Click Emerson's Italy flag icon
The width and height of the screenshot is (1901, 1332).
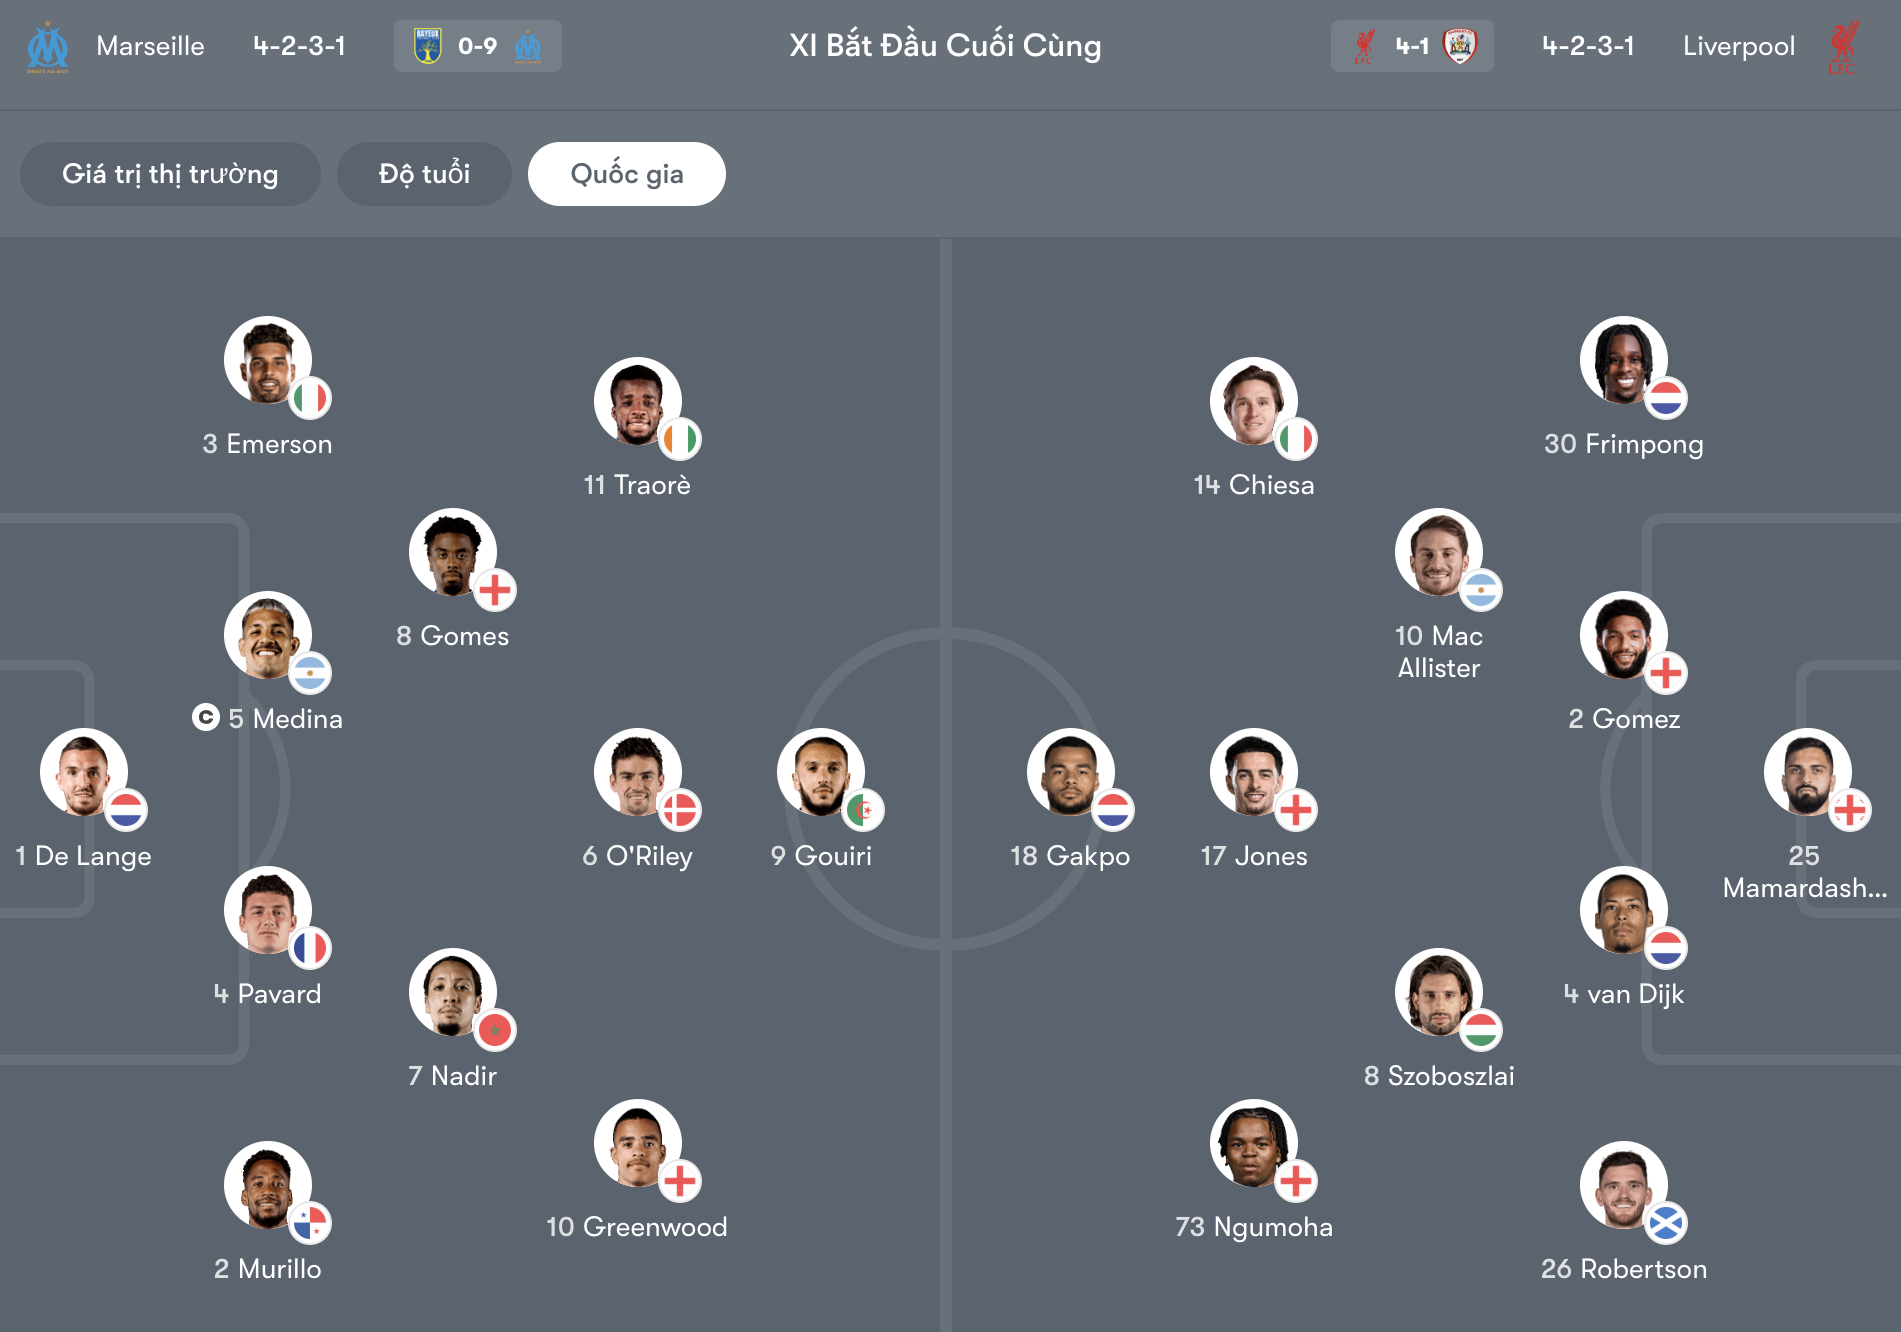click(310, 399)
